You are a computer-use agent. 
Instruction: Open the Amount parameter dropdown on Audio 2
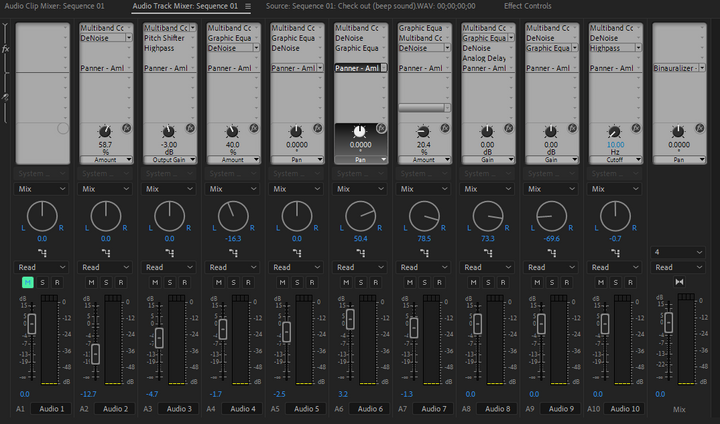click(x=106, y=160)
